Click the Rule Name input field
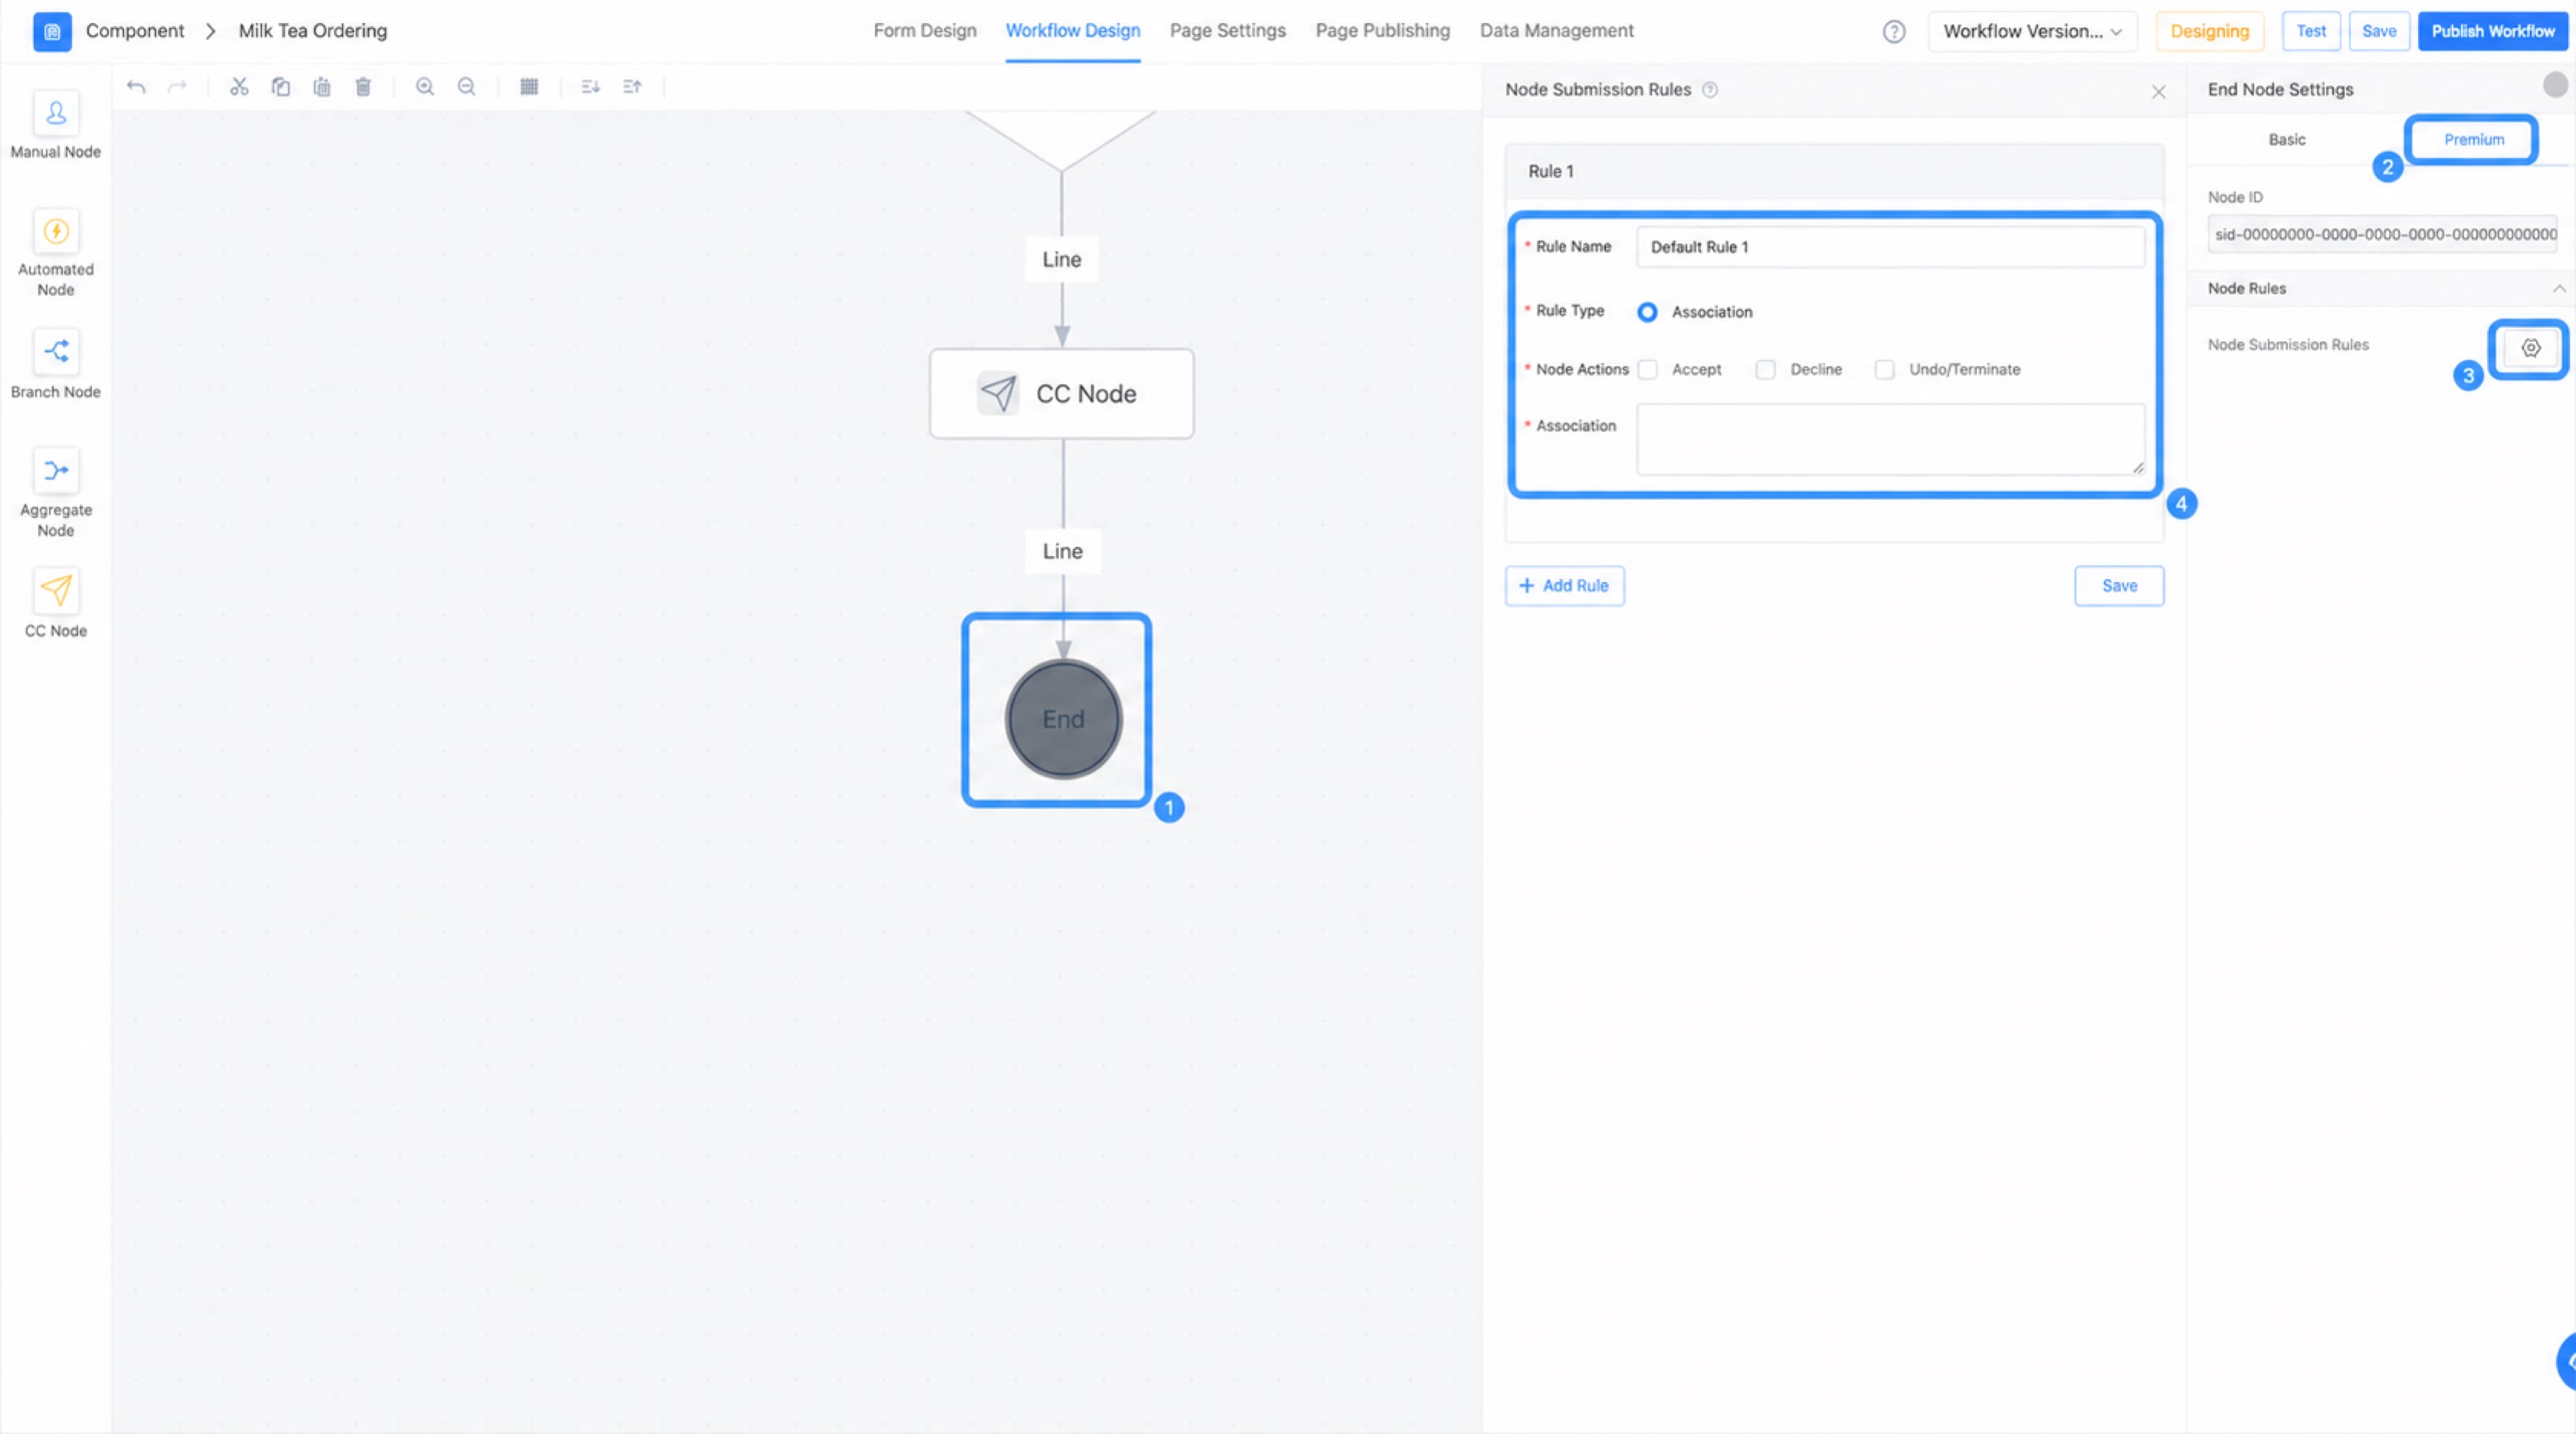This screenshot has height=1434, width=2576. click(x=1890, y=247)
